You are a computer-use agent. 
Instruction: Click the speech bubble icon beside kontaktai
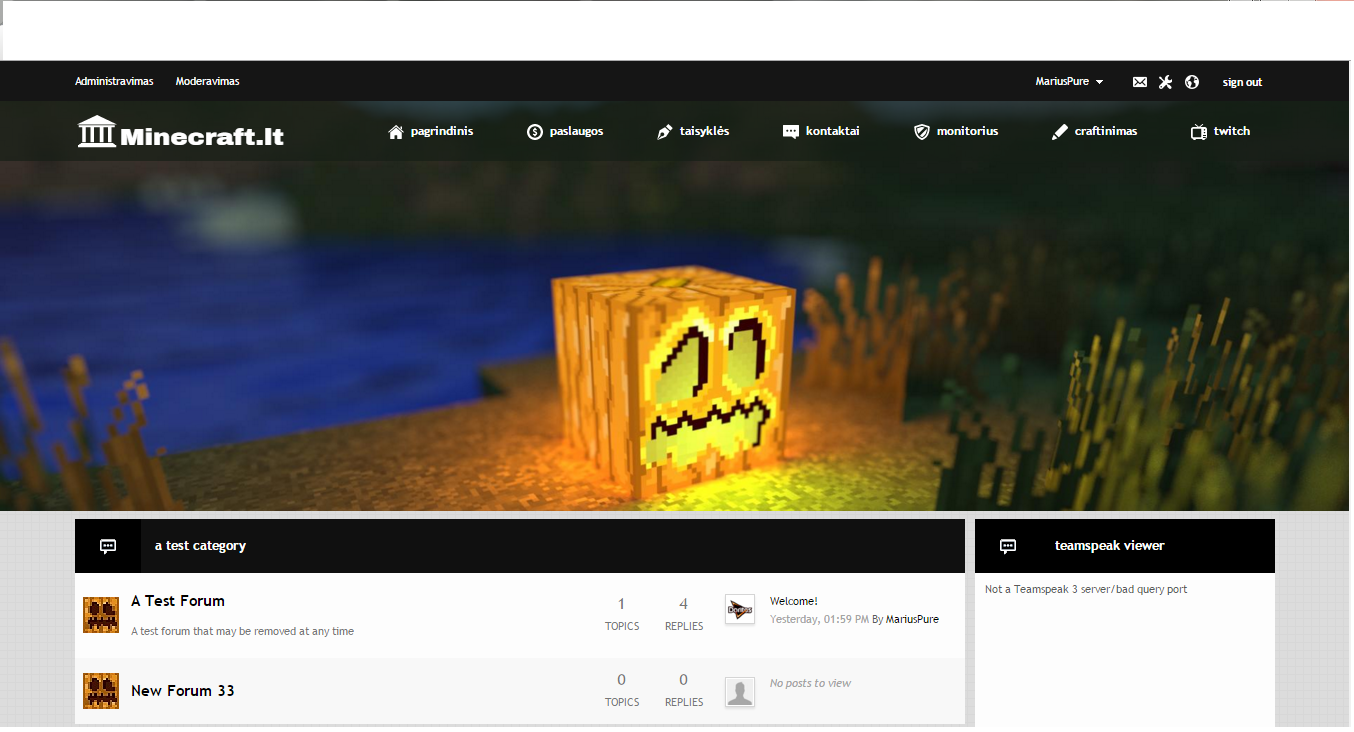tap(791, 132)
